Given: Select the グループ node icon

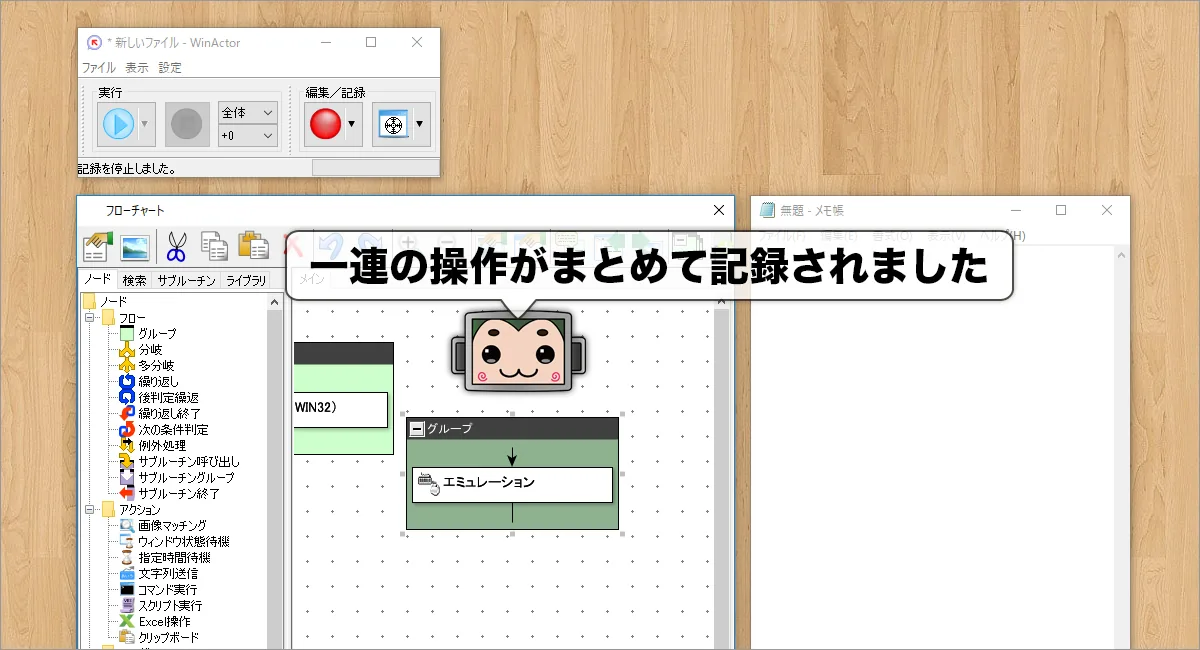Looking at the screenshot, I should 127,333.
